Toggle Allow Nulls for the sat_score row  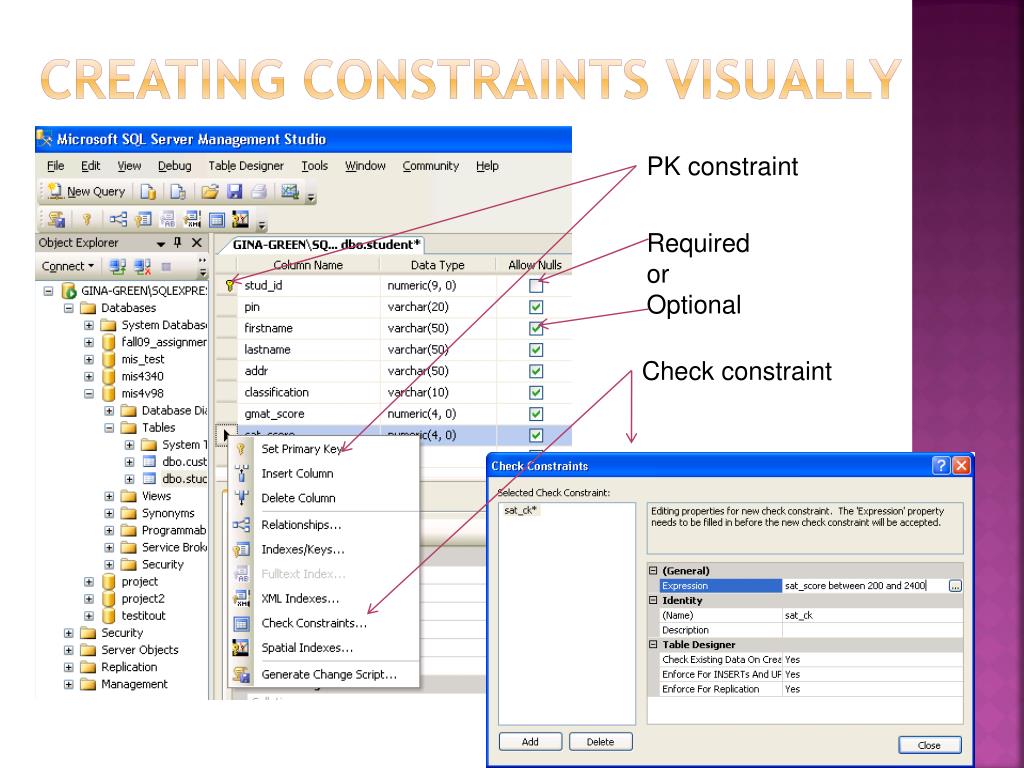tap(536, 435)
